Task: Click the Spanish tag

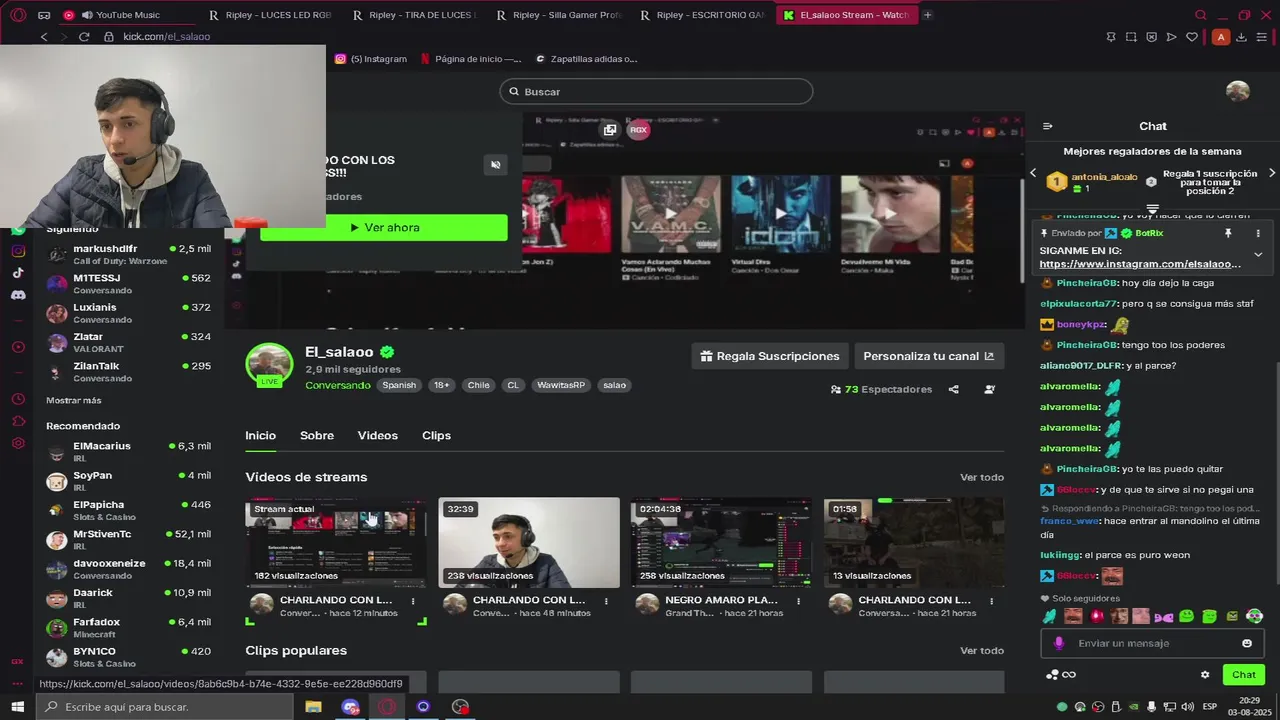Action: (x=399, y=385)
